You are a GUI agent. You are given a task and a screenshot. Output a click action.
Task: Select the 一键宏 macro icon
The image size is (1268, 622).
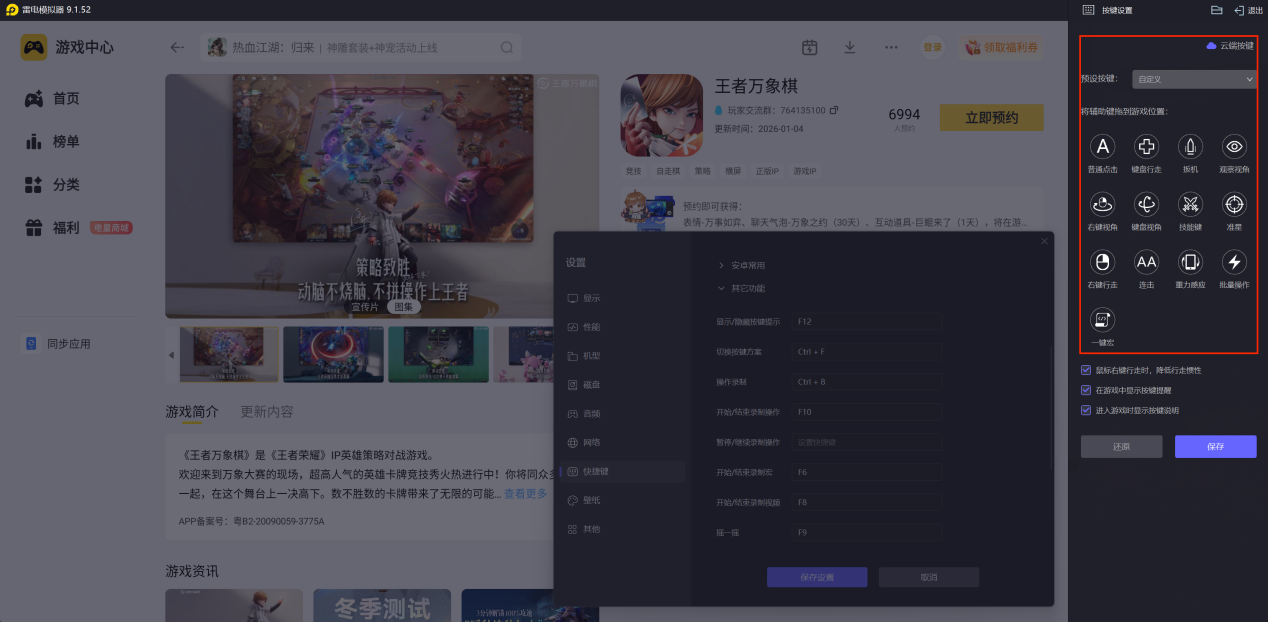1103,320
